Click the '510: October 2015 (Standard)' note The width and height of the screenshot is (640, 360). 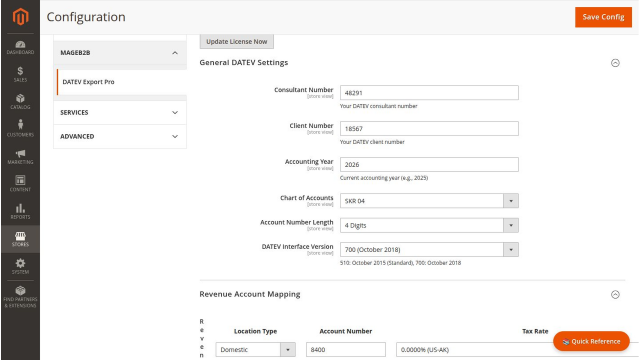(x=400, y=263)
